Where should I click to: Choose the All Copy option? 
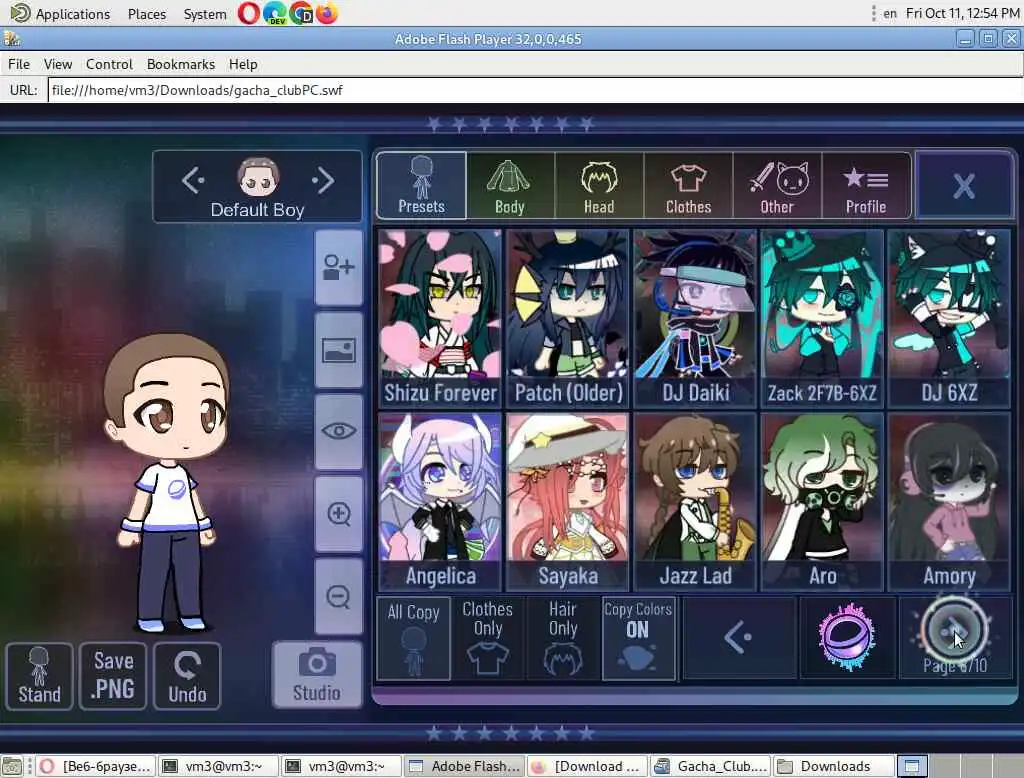(x=413, y=638)
